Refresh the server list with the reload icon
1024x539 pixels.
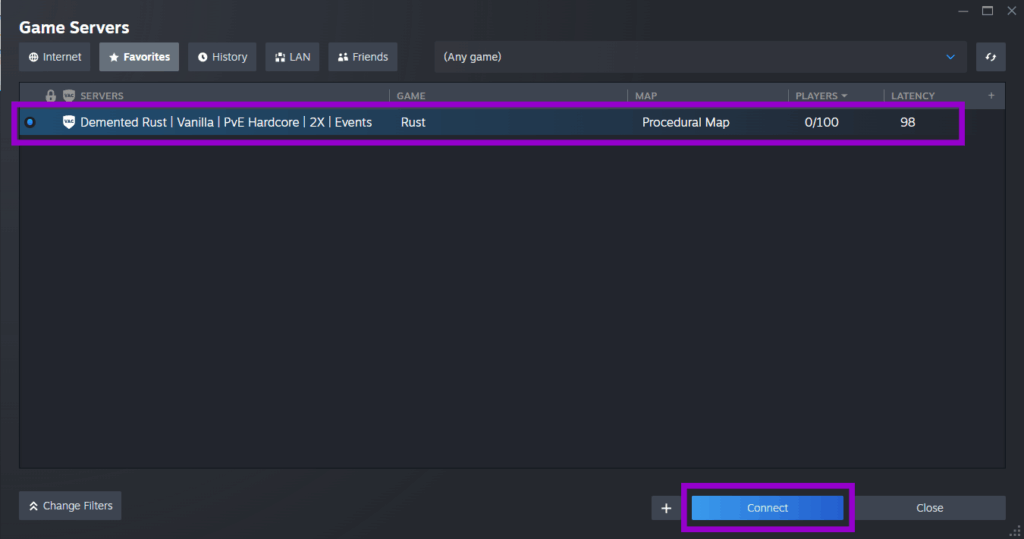991,57
